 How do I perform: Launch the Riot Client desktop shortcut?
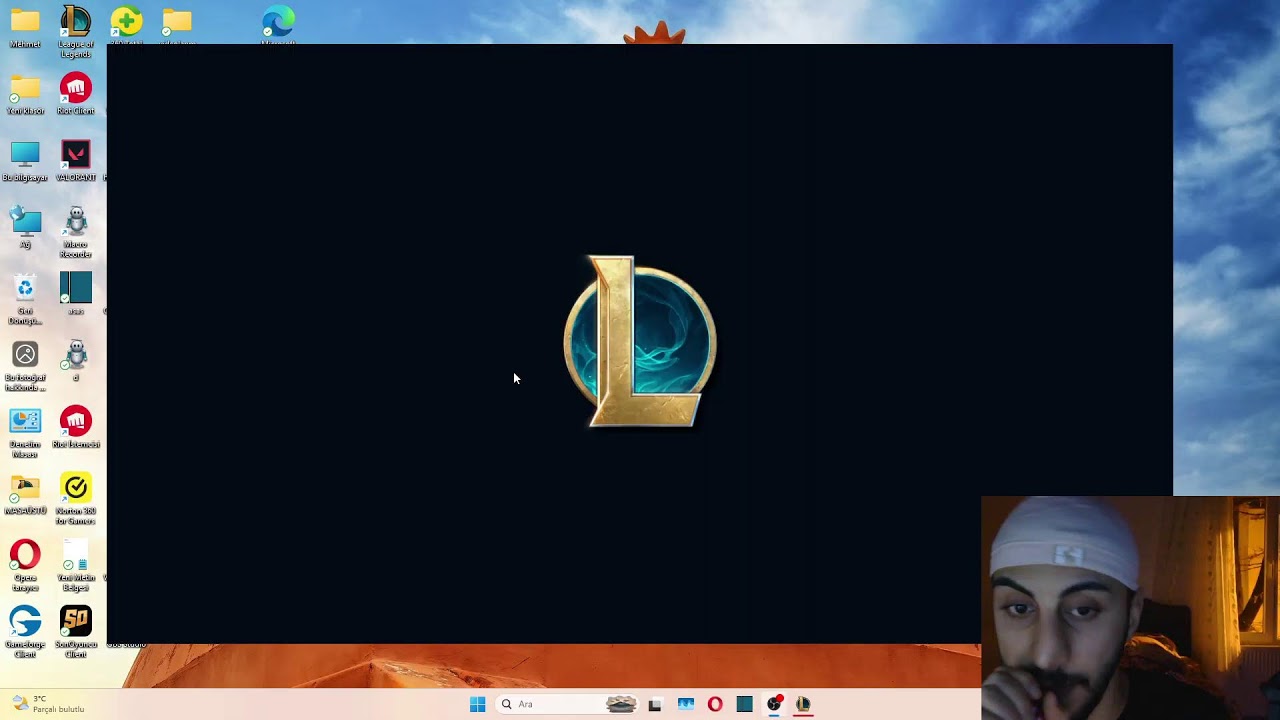[x=76, y=94]
